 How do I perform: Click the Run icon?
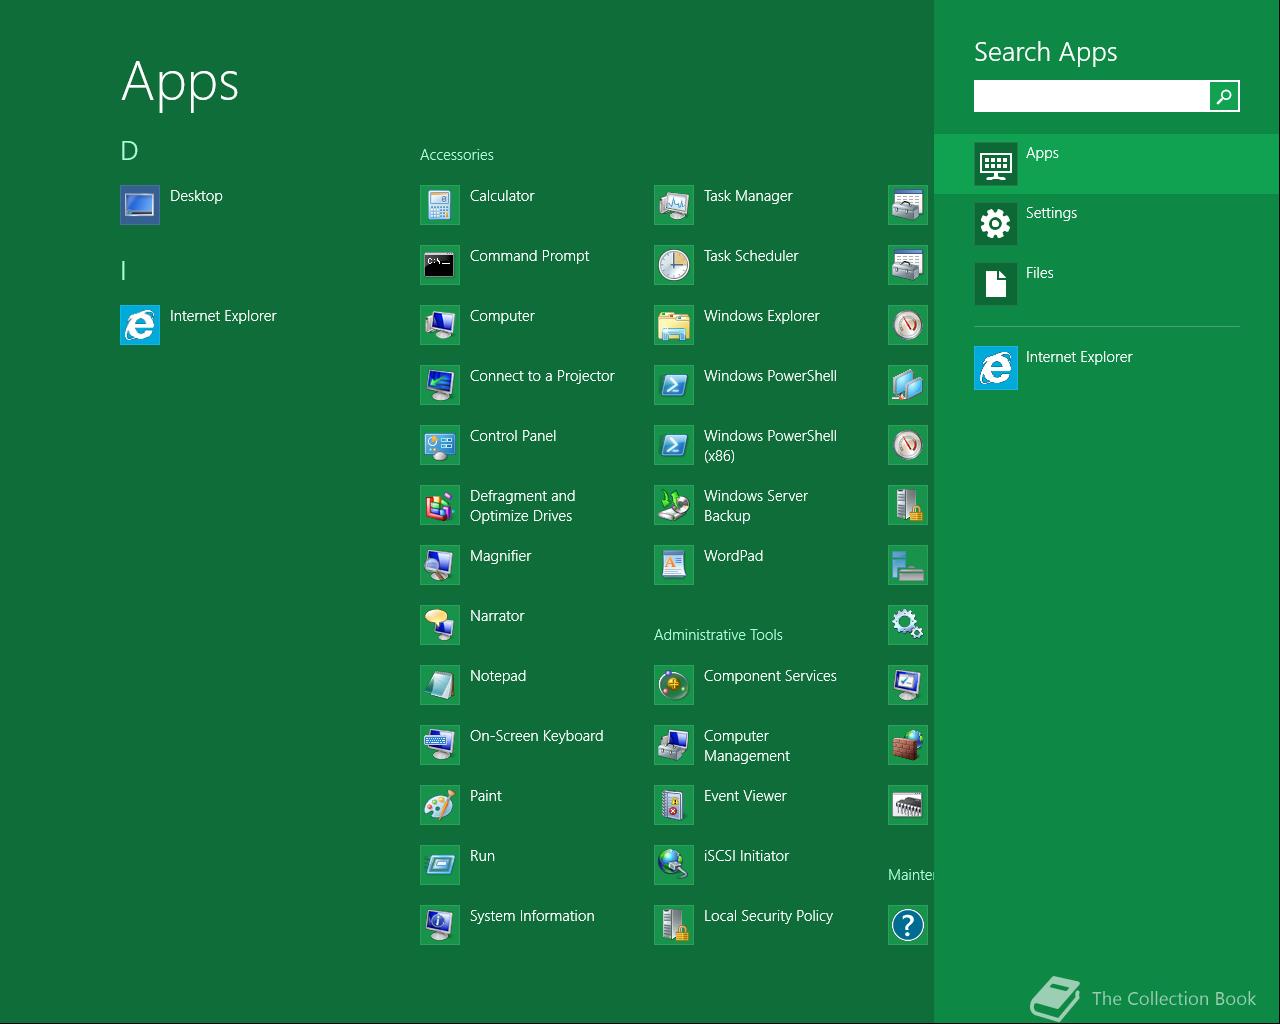pyautogui.click(x=440, y=865)
